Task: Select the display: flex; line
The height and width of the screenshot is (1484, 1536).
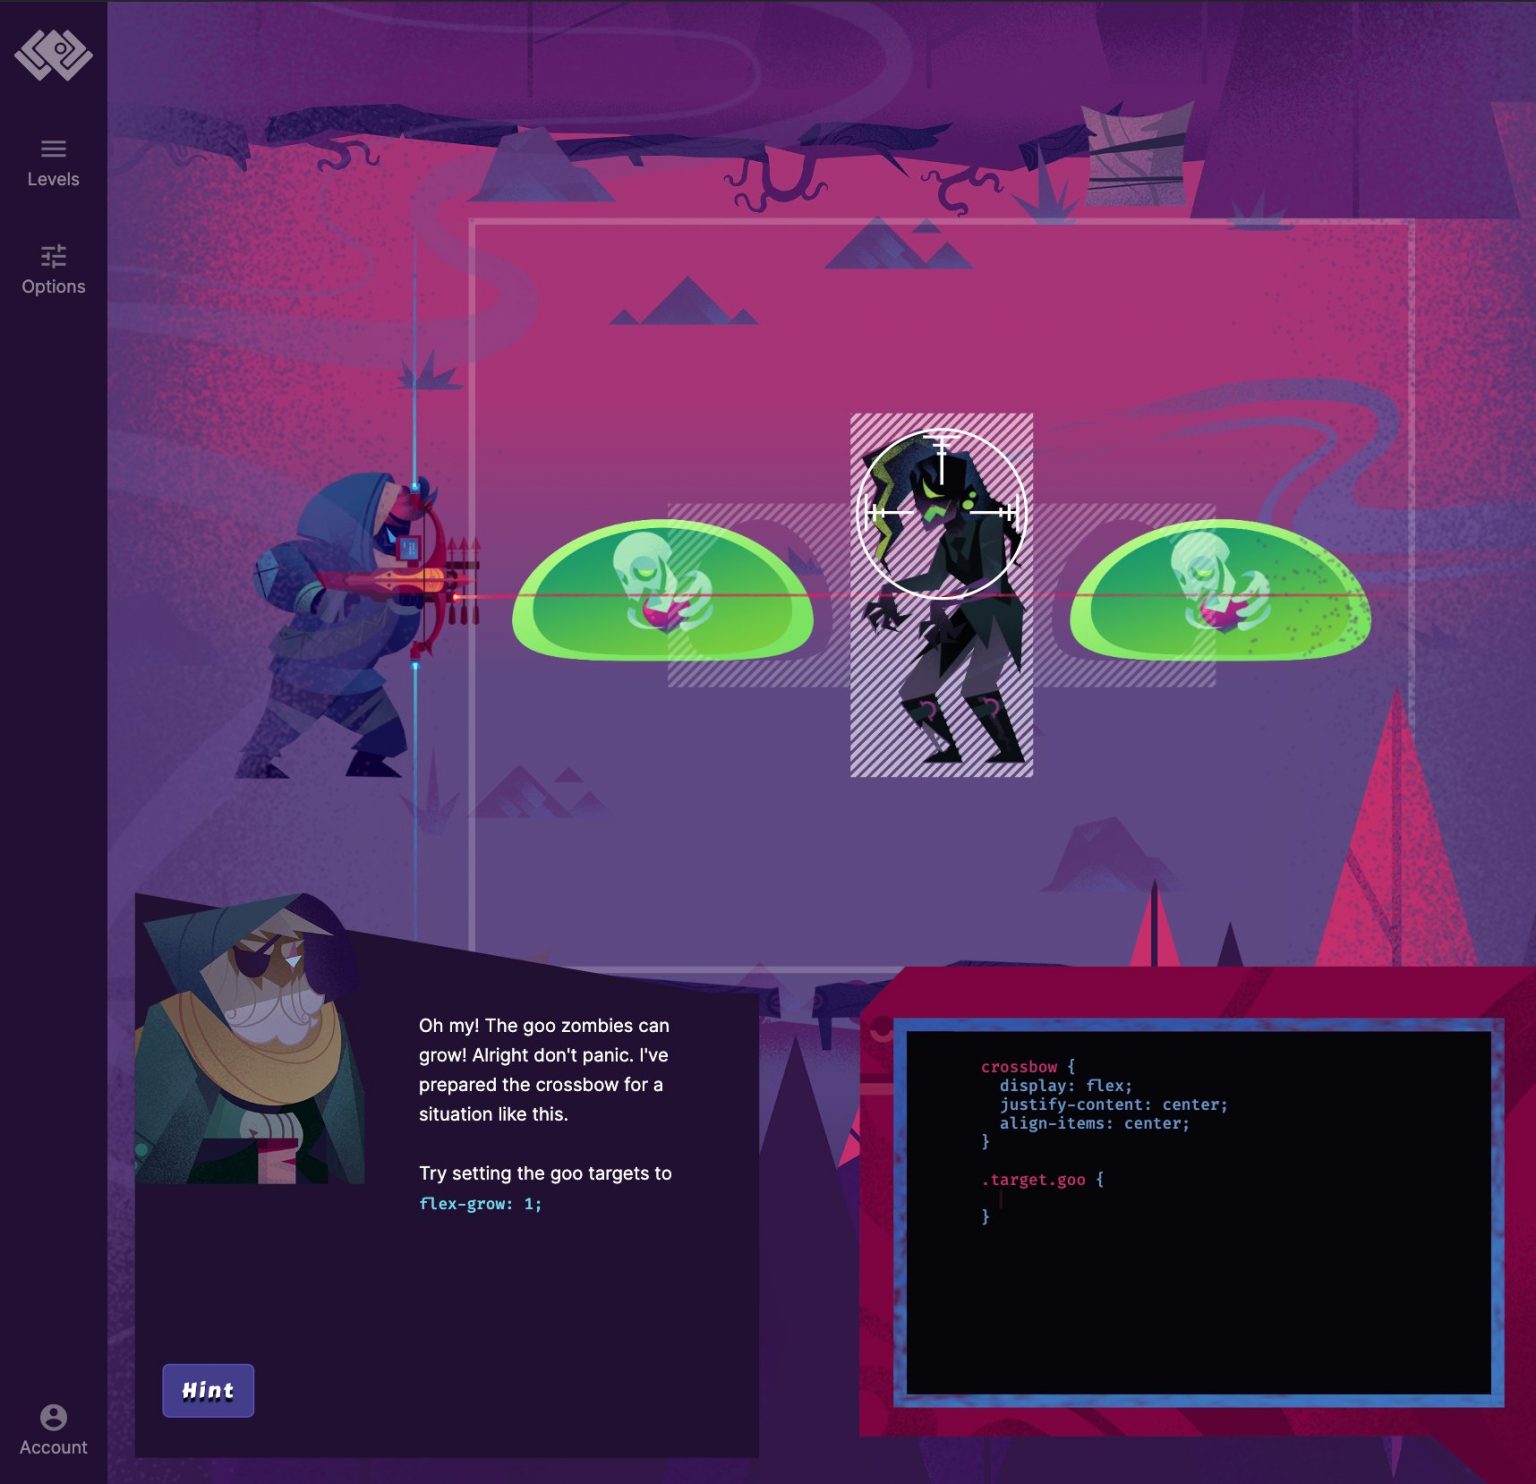Action: point(1065,1085)
